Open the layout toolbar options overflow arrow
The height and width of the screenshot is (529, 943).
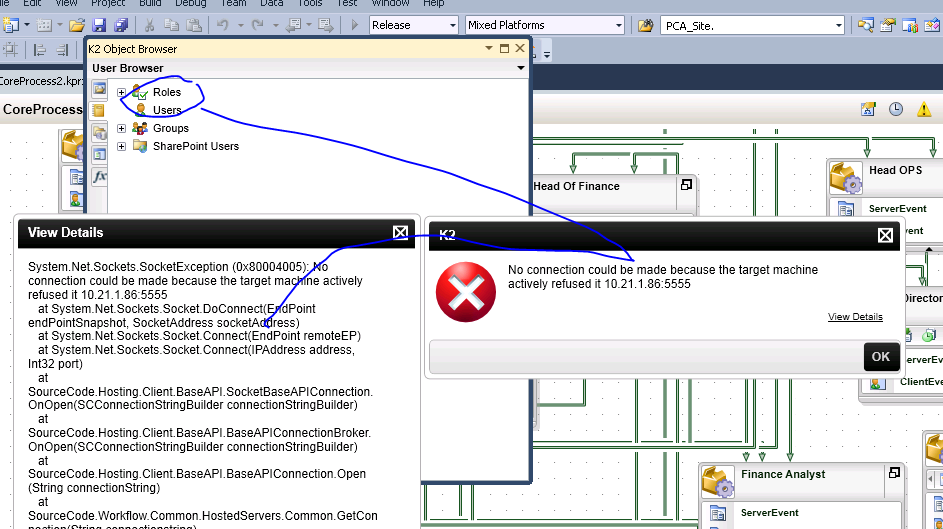[547, 53]
